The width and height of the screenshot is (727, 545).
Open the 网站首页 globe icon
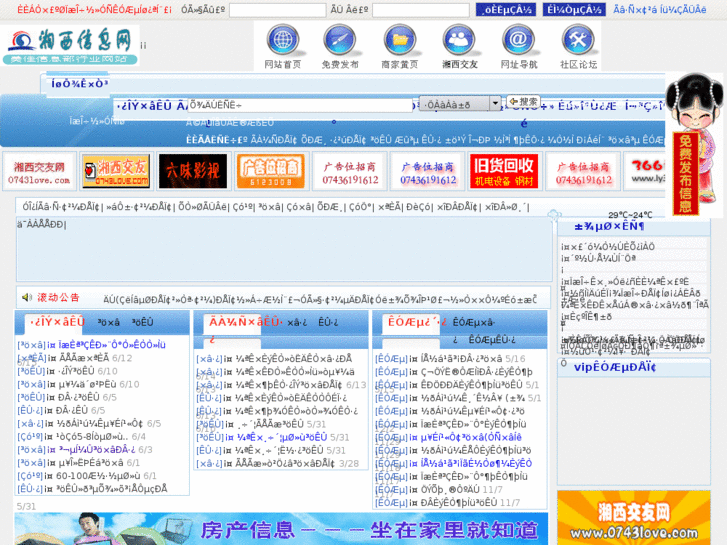[x=283, y=40]
